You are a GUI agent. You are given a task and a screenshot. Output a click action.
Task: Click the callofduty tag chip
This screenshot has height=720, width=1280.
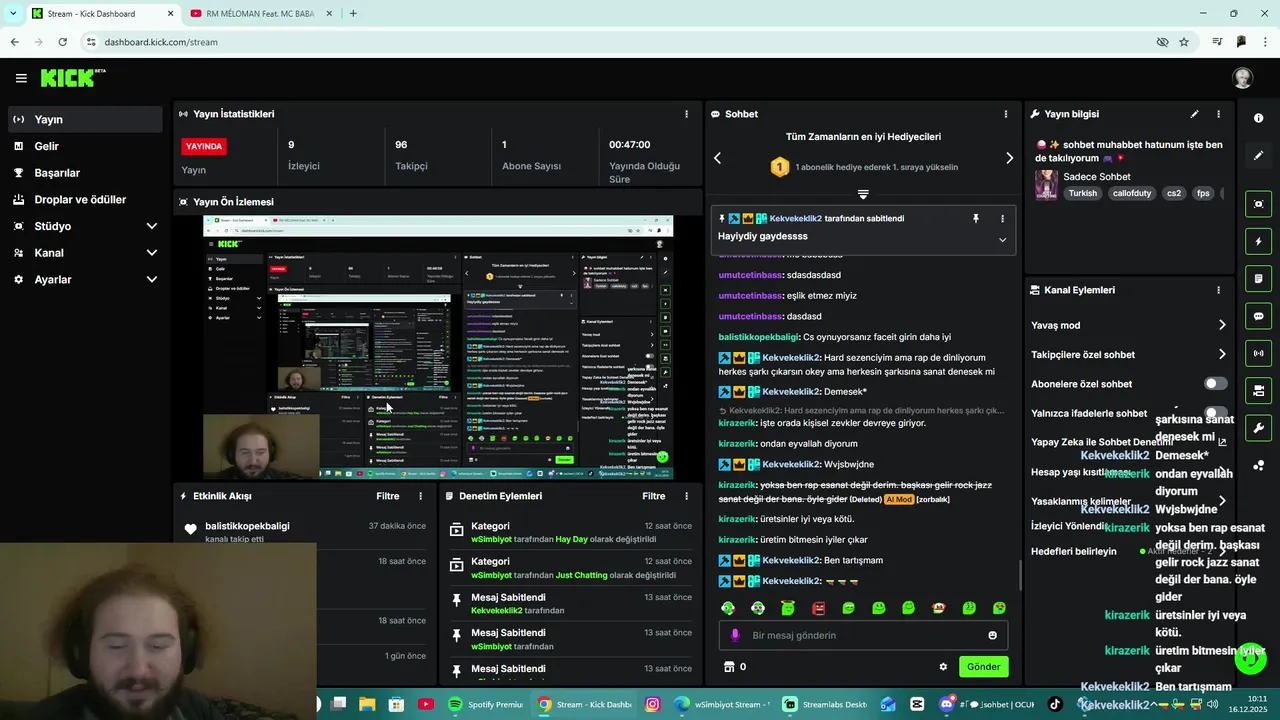pos(1132,193)
